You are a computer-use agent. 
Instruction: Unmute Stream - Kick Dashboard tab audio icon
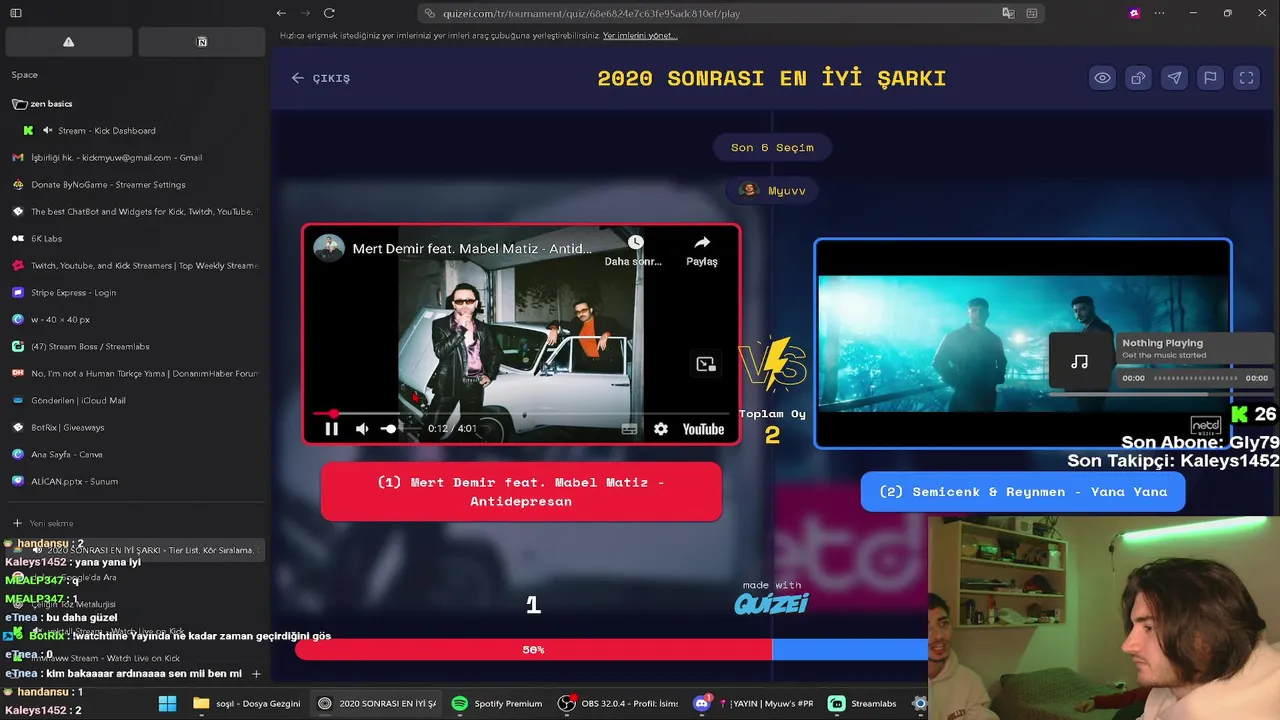coord(47,131)
